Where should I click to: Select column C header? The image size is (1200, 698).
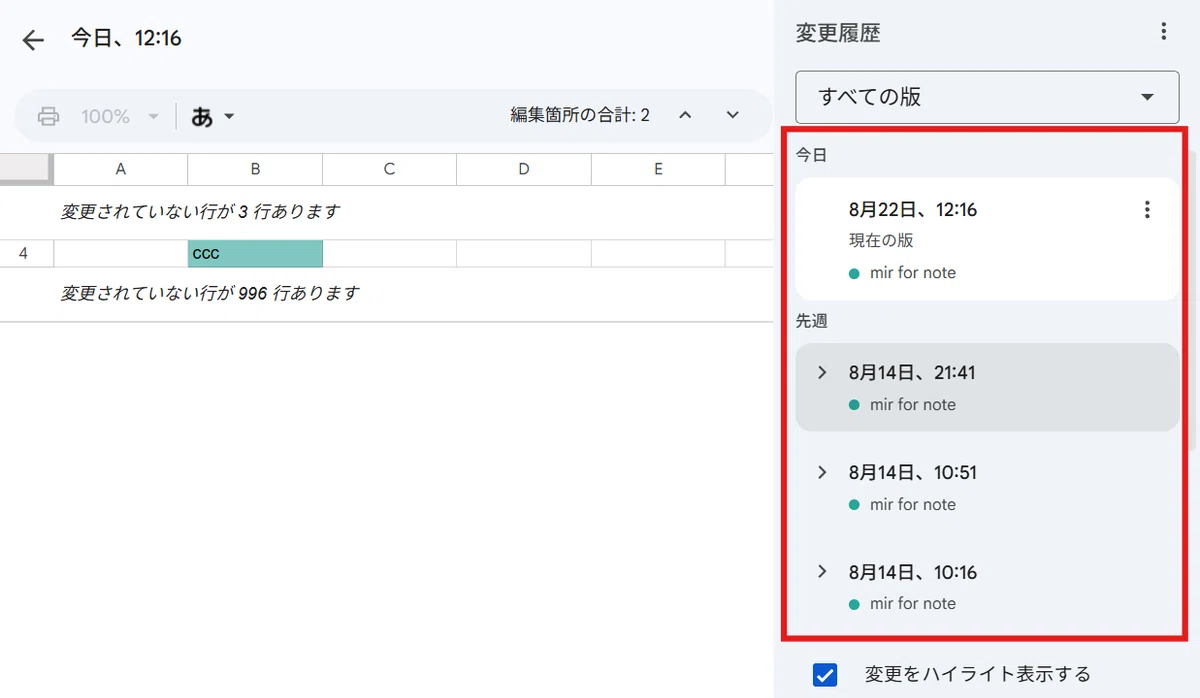click(x=389, y=170)
